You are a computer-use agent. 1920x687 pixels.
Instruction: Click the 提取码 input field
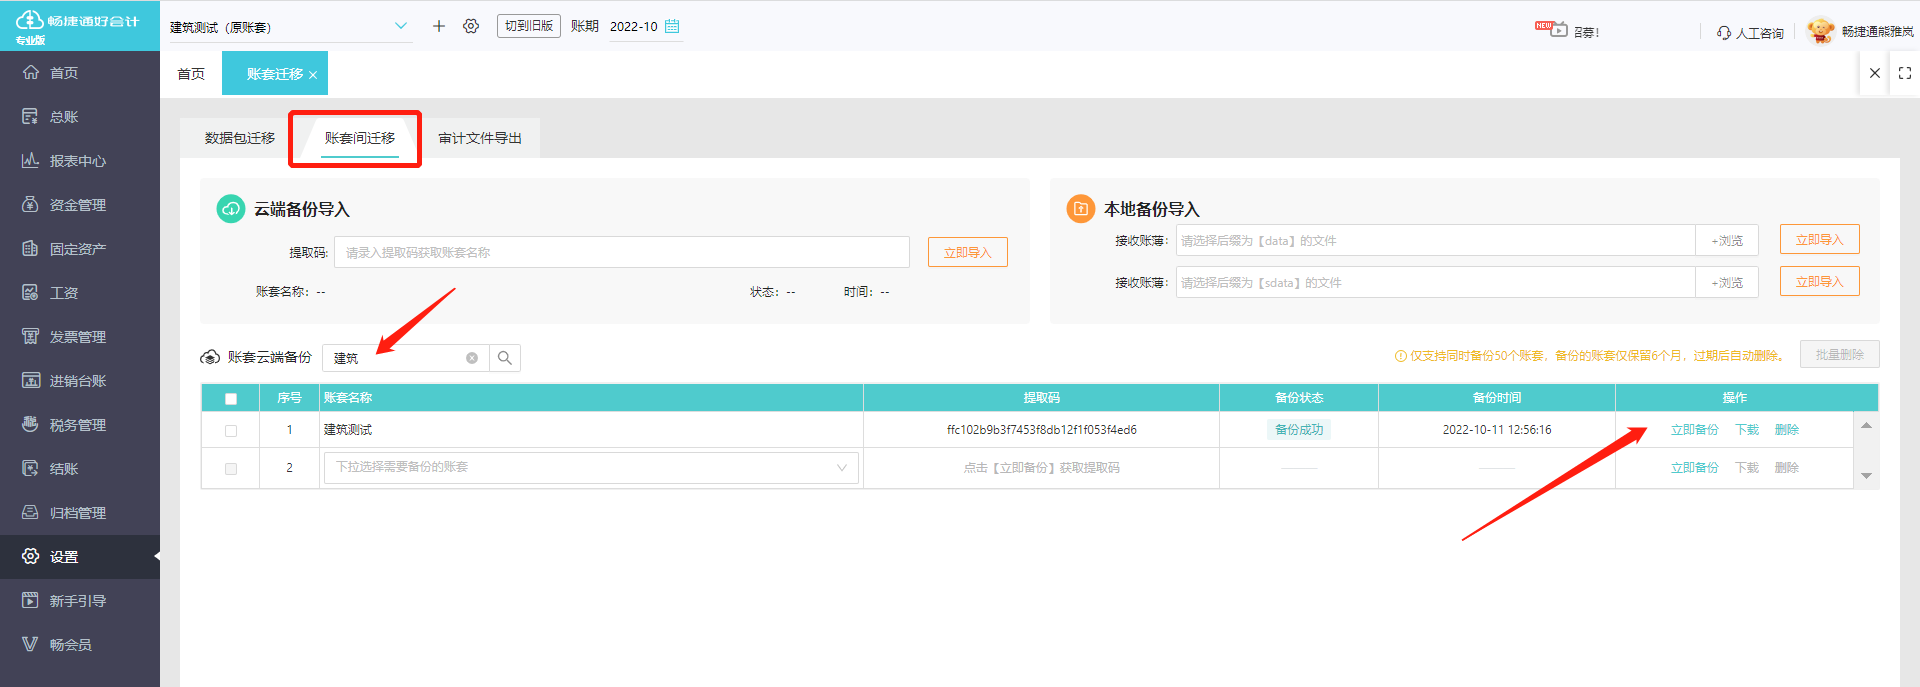coord(621,252)
